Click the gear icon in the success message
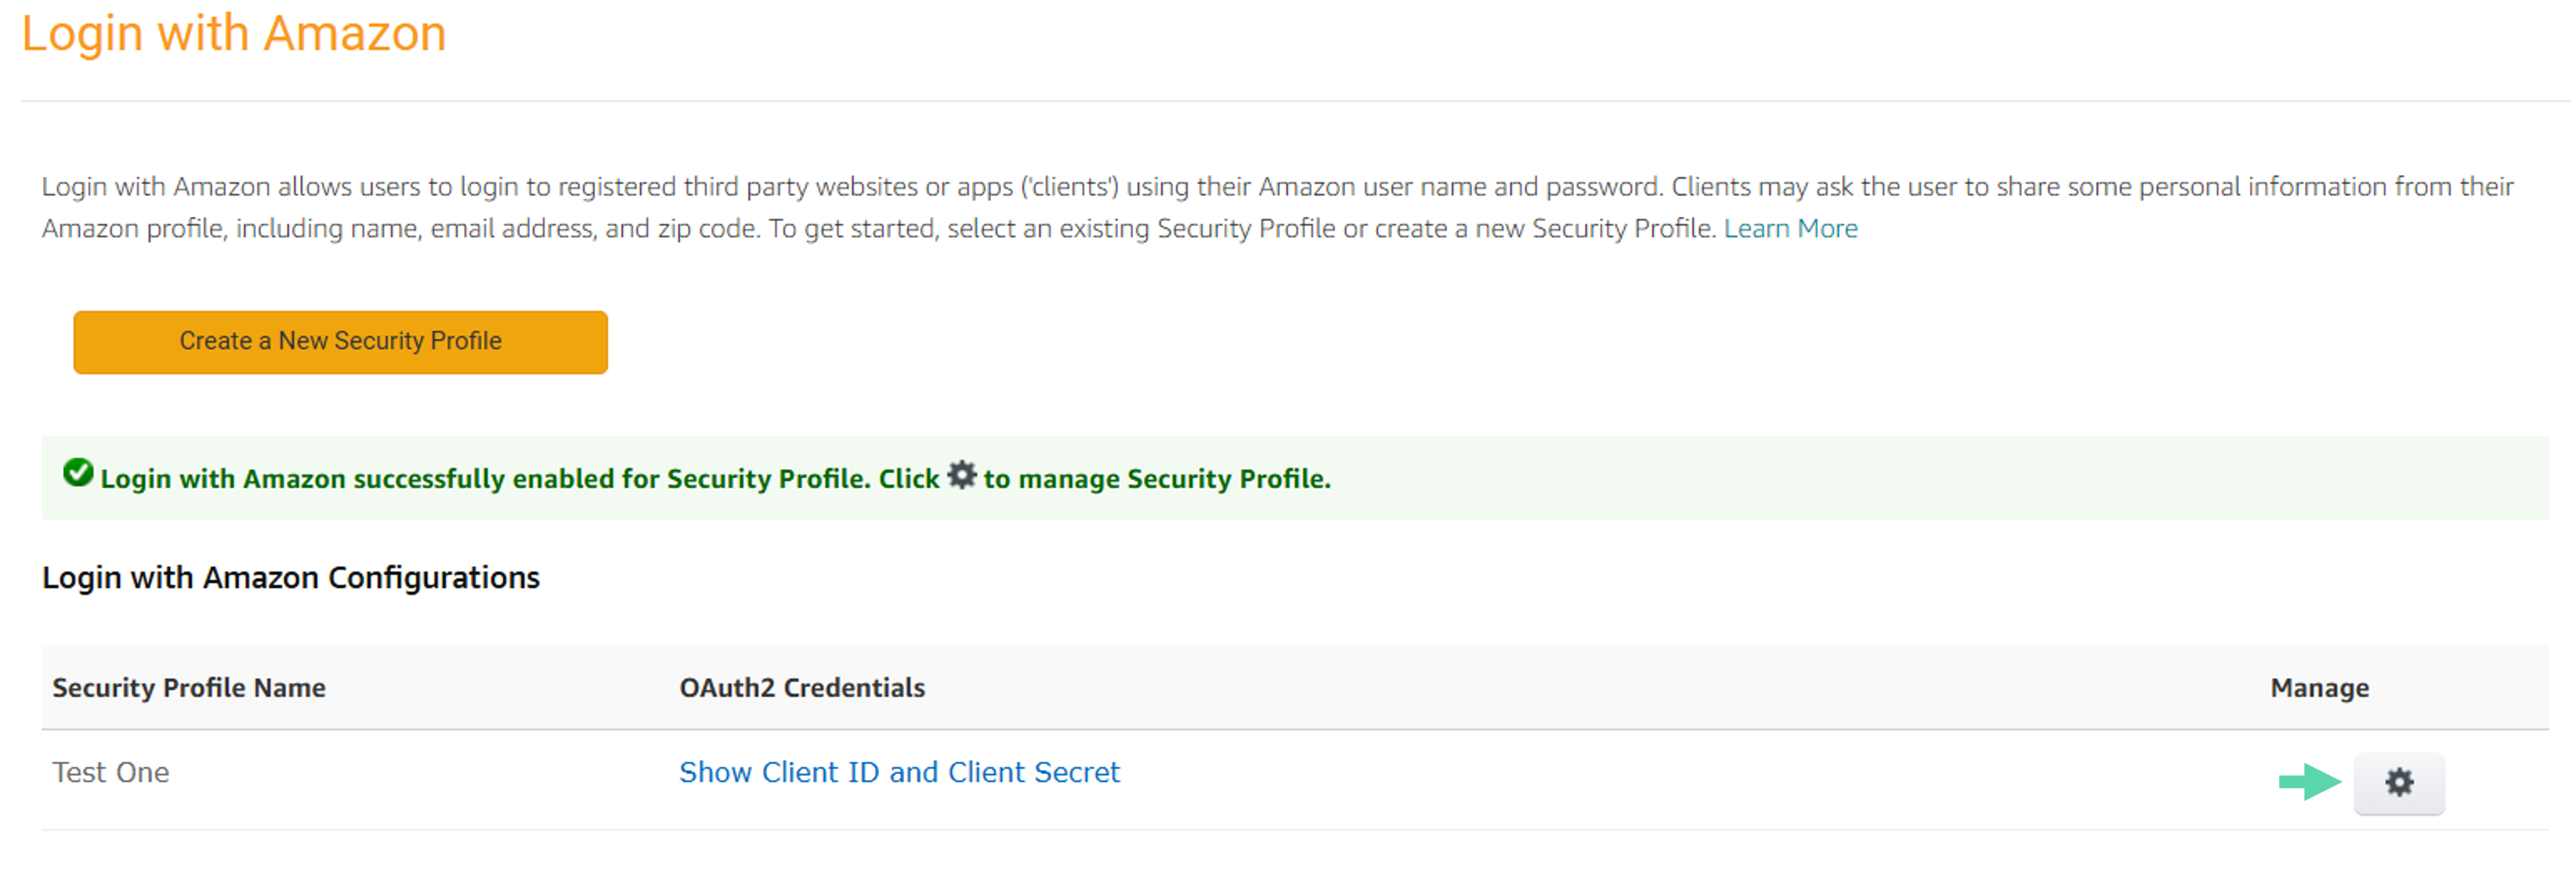The image size is (2576, 869). (961, 474)
